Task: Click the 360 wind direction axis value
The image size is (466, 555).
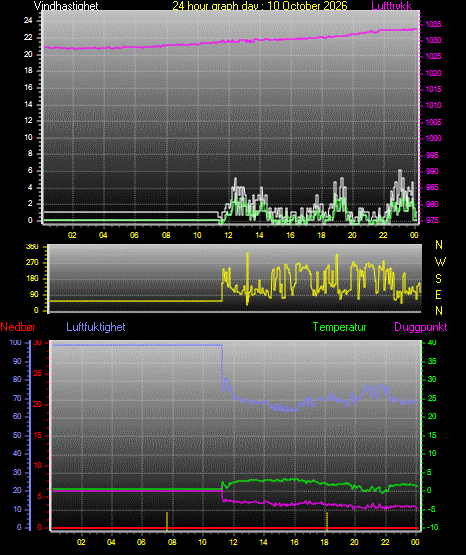Action: pos(32,246)
